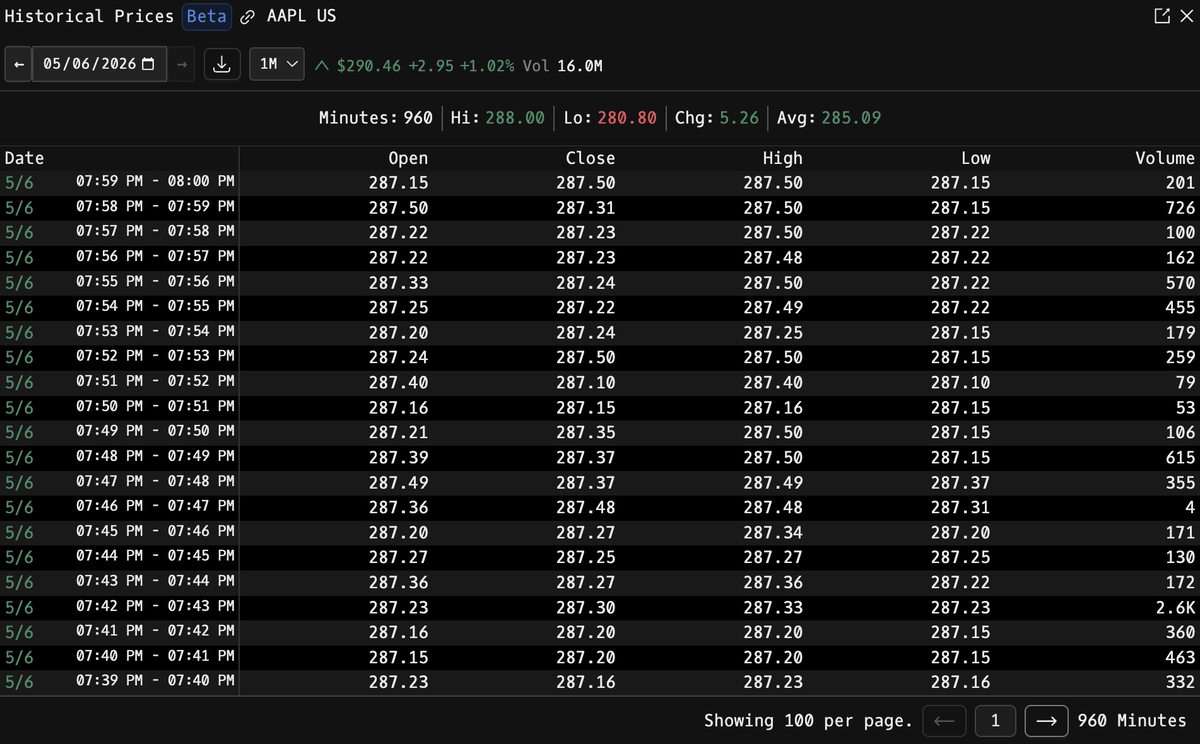Open calendar picker in date field
The width and height of the screenshot is (1200, 744).
pyautogui.click(x=149, y=64)
